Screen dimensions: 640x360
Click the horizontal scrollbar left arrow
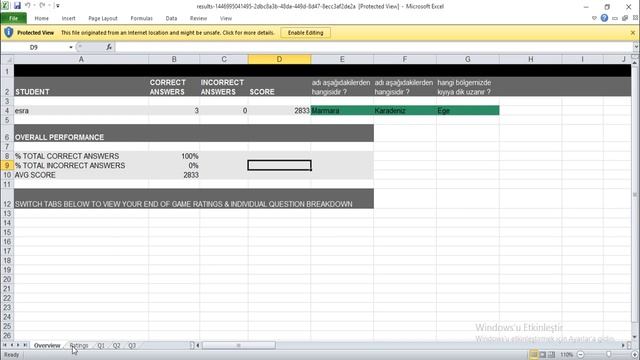(198, 345)
